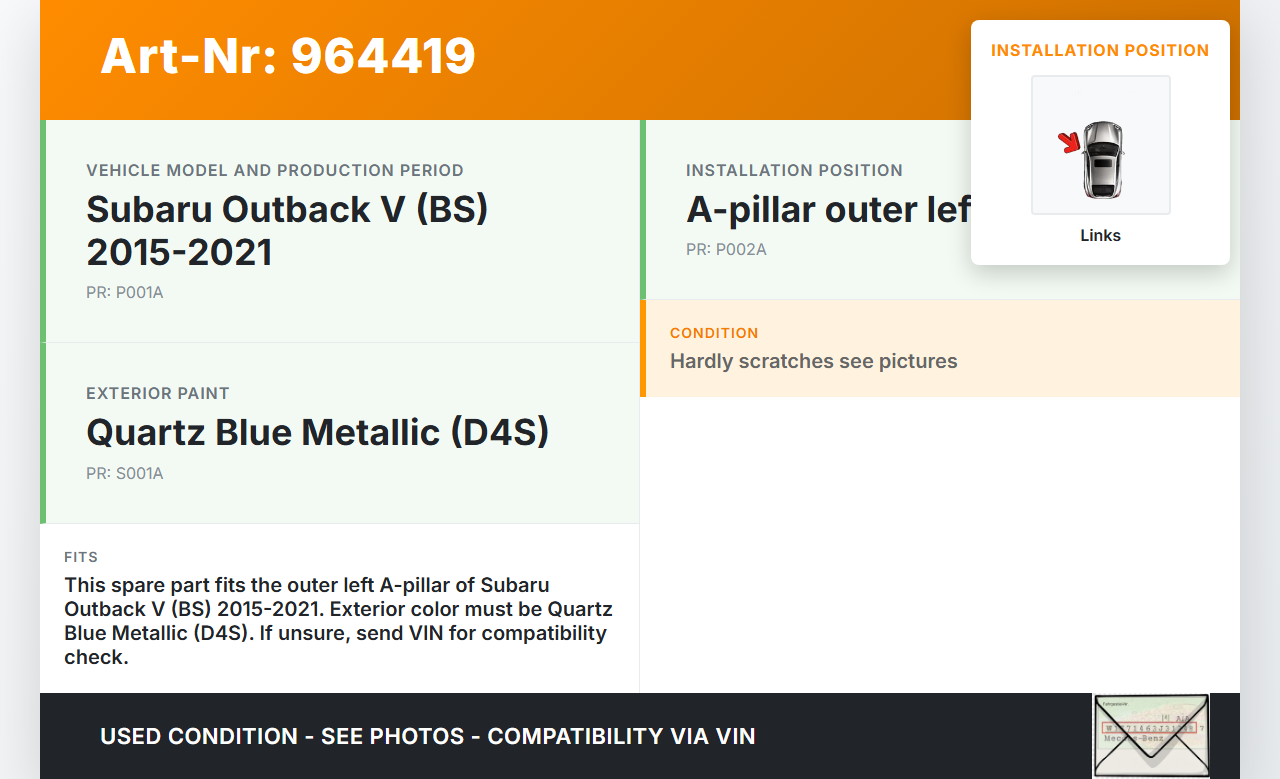The height and width of the screenshot is (779, 1280).
Task: Click the "FITS" section label
Action: (81, 557)
